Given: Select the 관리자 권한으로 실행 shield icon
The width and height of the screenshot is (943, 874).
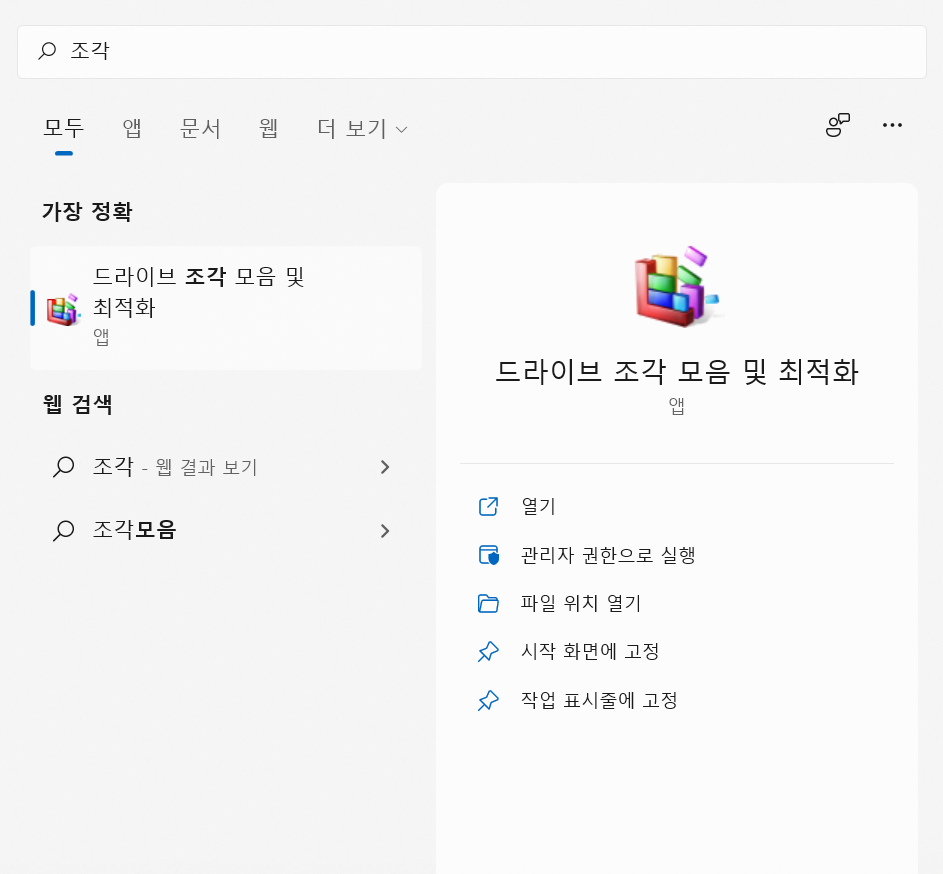Looking at the screenshot, I should click(488, 555).
